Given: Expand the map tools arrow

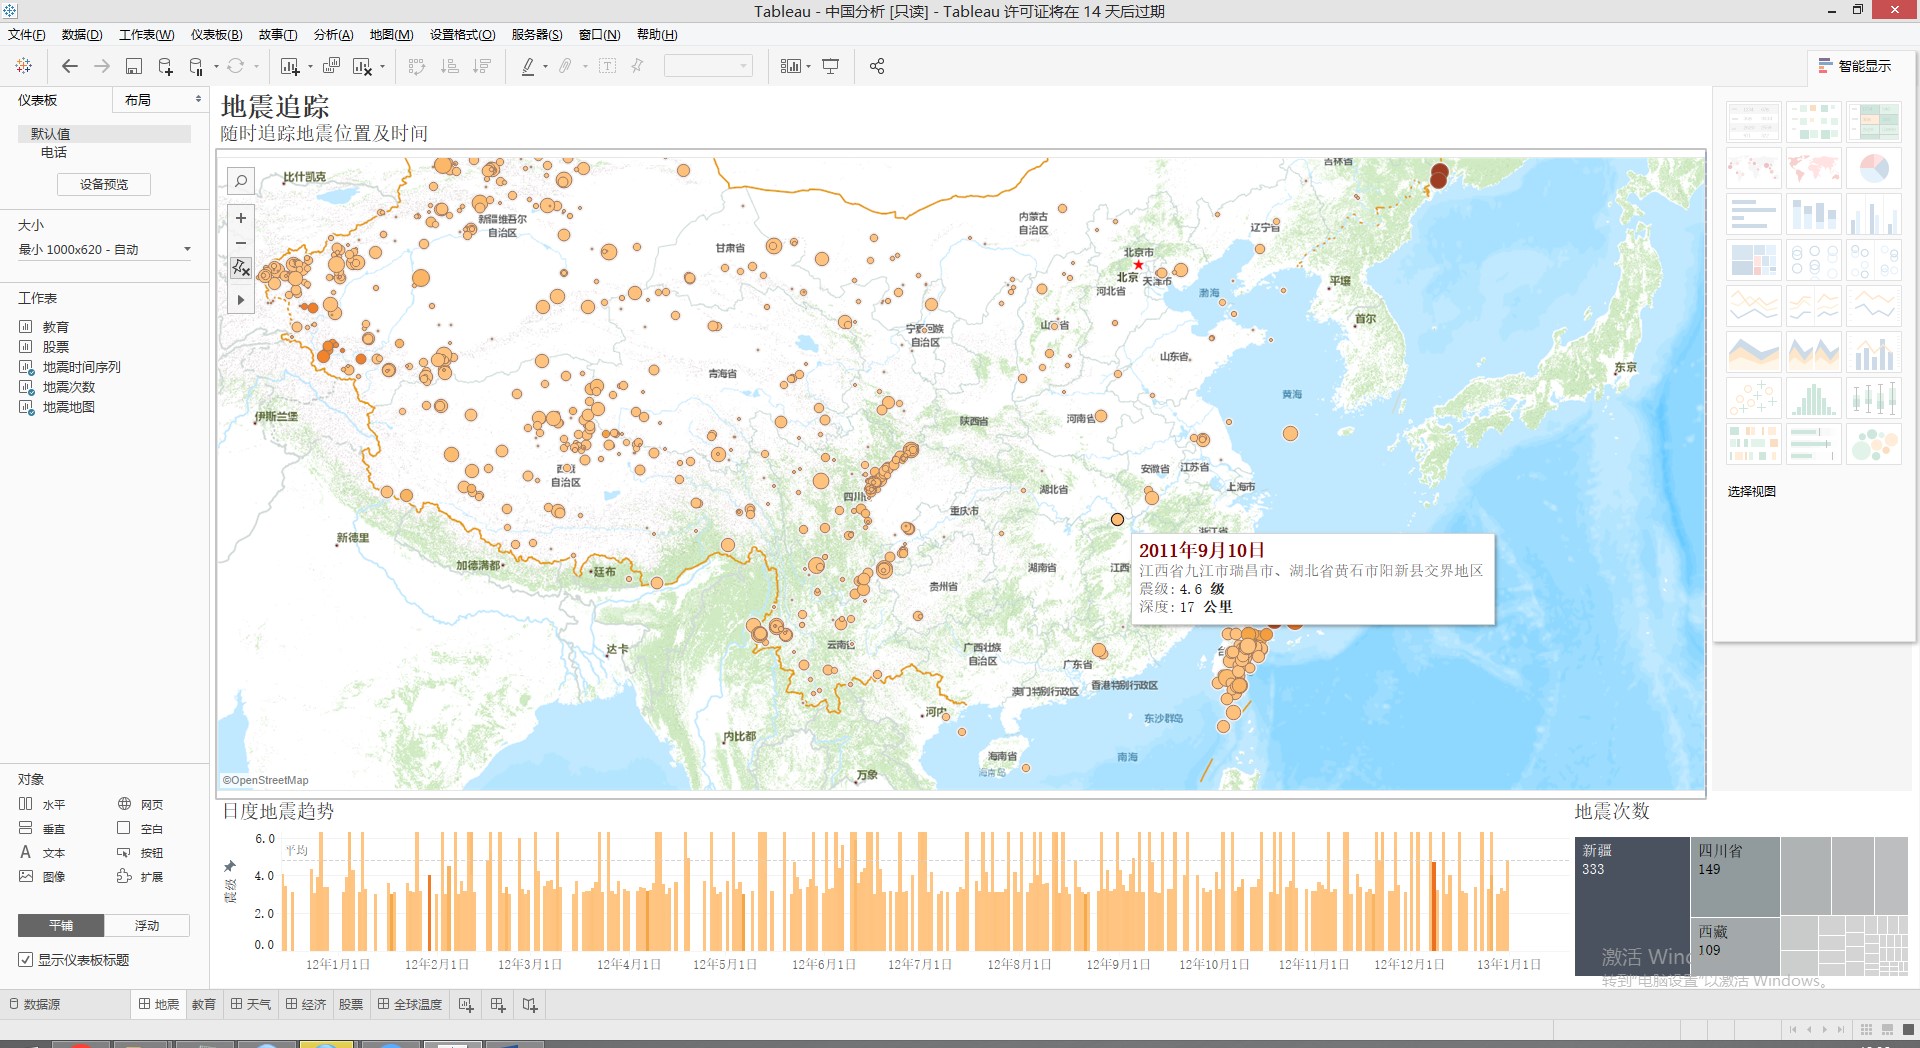Looking at the screenshot, I should click(241, 300).
